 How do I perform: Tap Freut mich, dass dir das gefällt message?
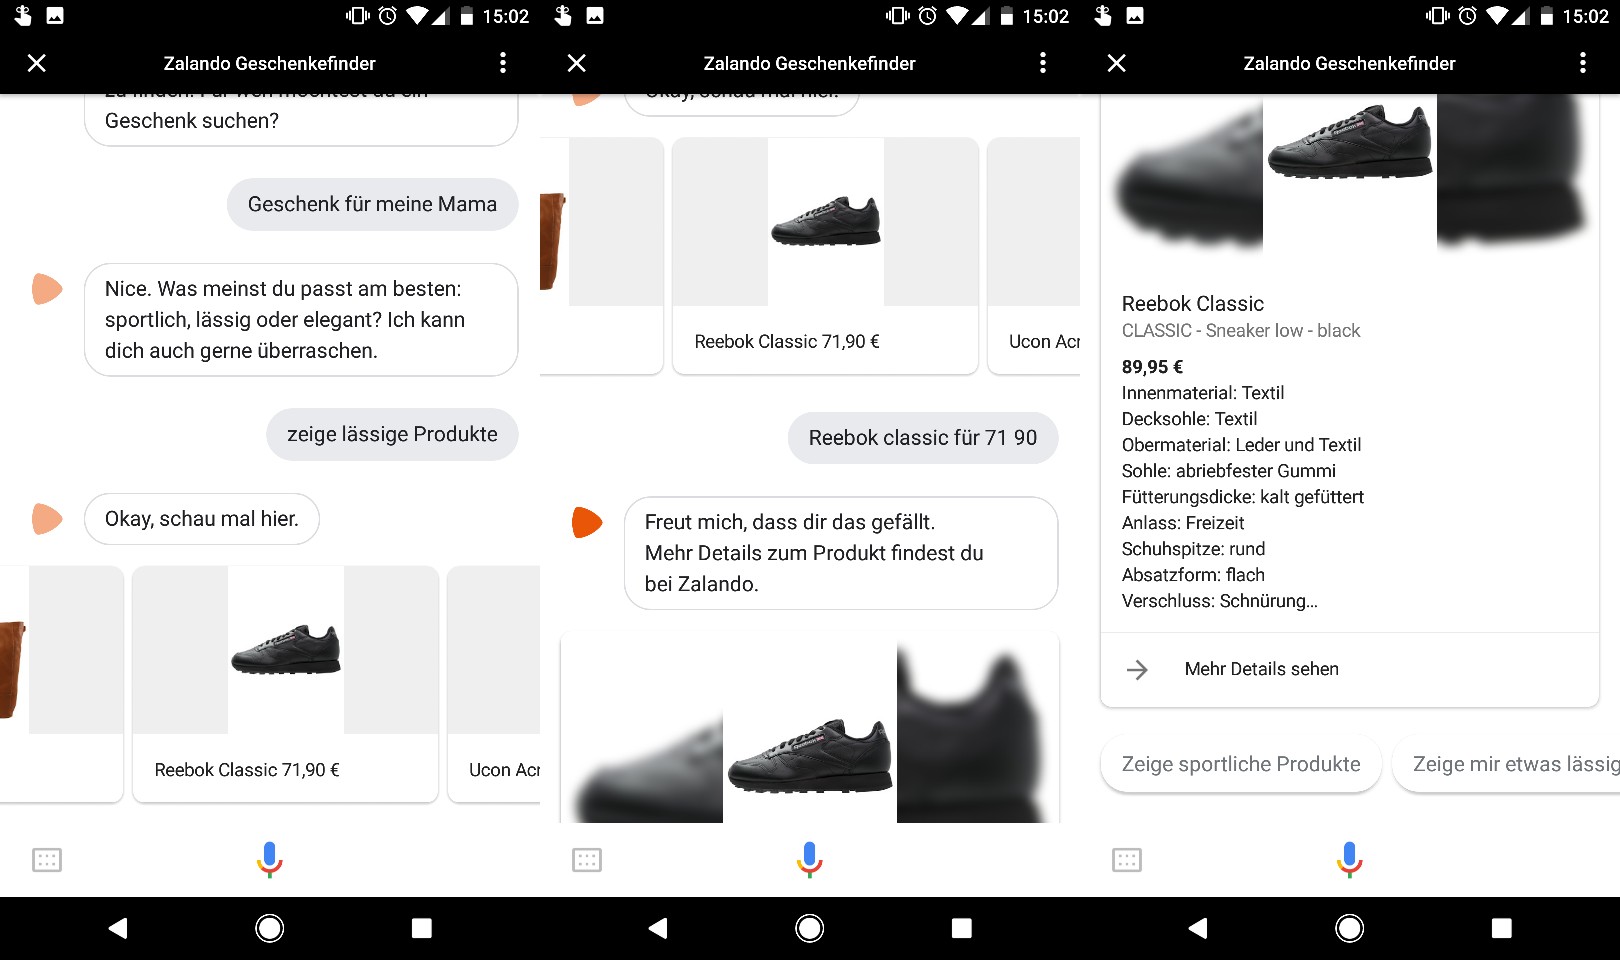click(x=841, y=553)
